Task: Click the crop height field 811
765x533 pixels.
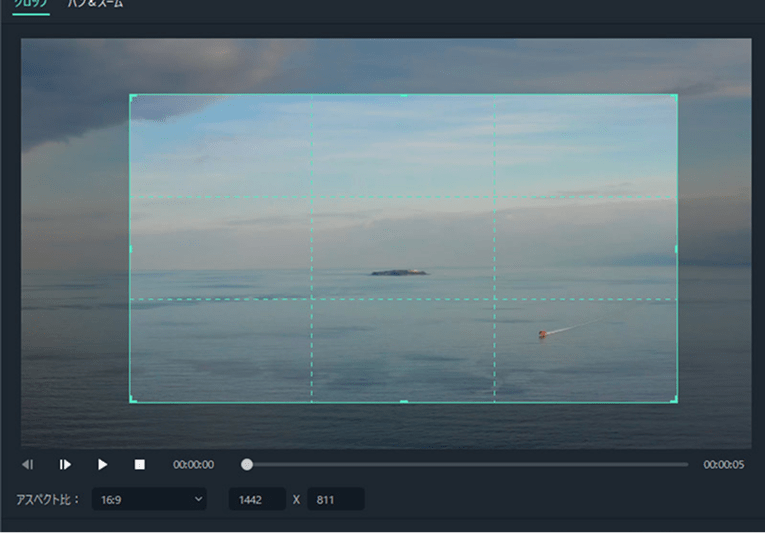Action: pos(336,499)
